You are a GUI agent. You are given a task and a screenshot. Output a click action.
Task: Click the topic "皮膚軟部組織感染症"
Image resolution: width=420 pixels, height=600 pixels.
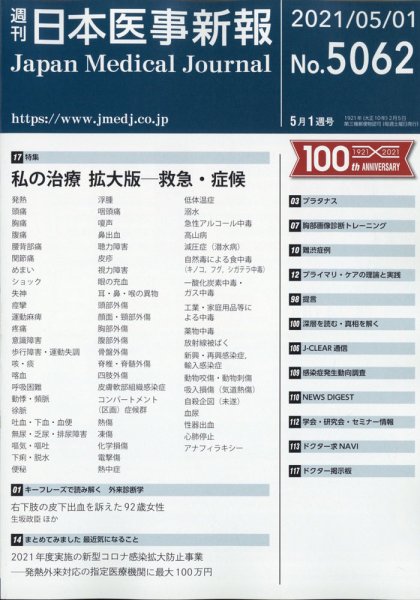pos(132,387)
